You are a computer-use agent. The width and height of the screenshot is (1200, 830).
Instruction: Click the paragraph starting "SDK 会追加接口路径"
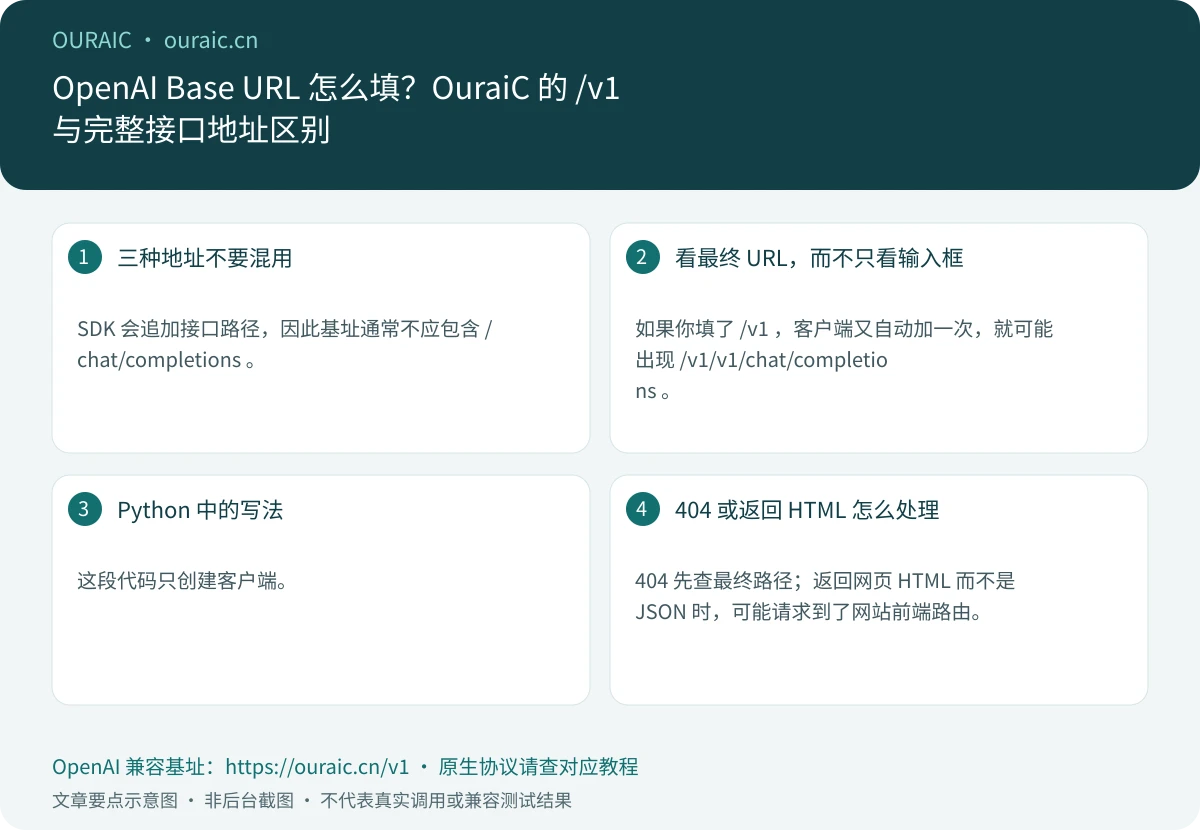[x=285, y=344]
